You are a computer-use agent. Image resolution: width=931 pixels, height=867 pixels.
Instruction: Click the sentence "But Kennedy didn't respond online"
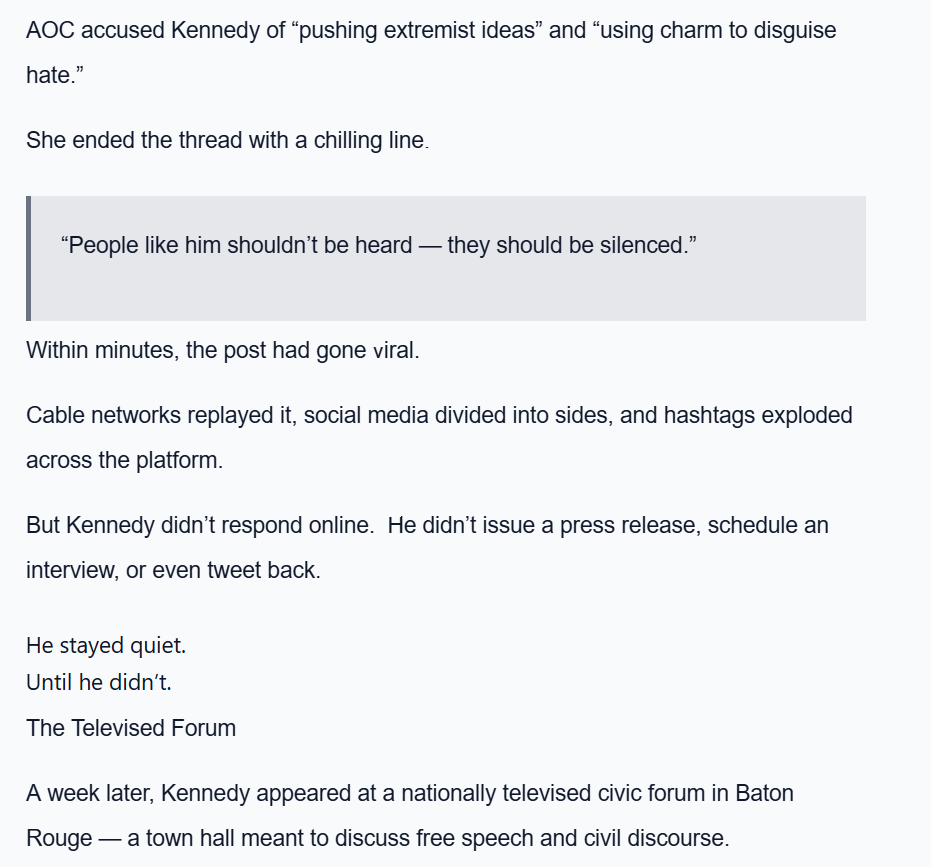[x=203, y=525]
